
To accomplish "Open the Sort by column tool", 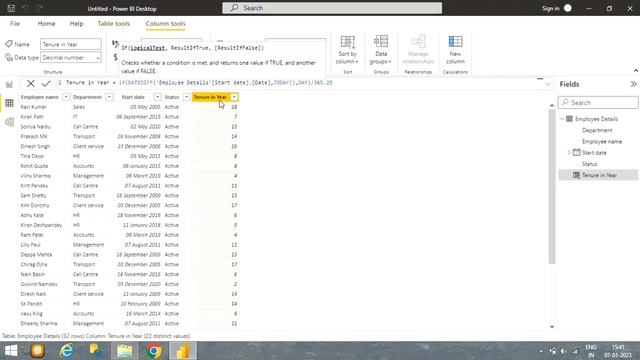I will coord(348,50).
